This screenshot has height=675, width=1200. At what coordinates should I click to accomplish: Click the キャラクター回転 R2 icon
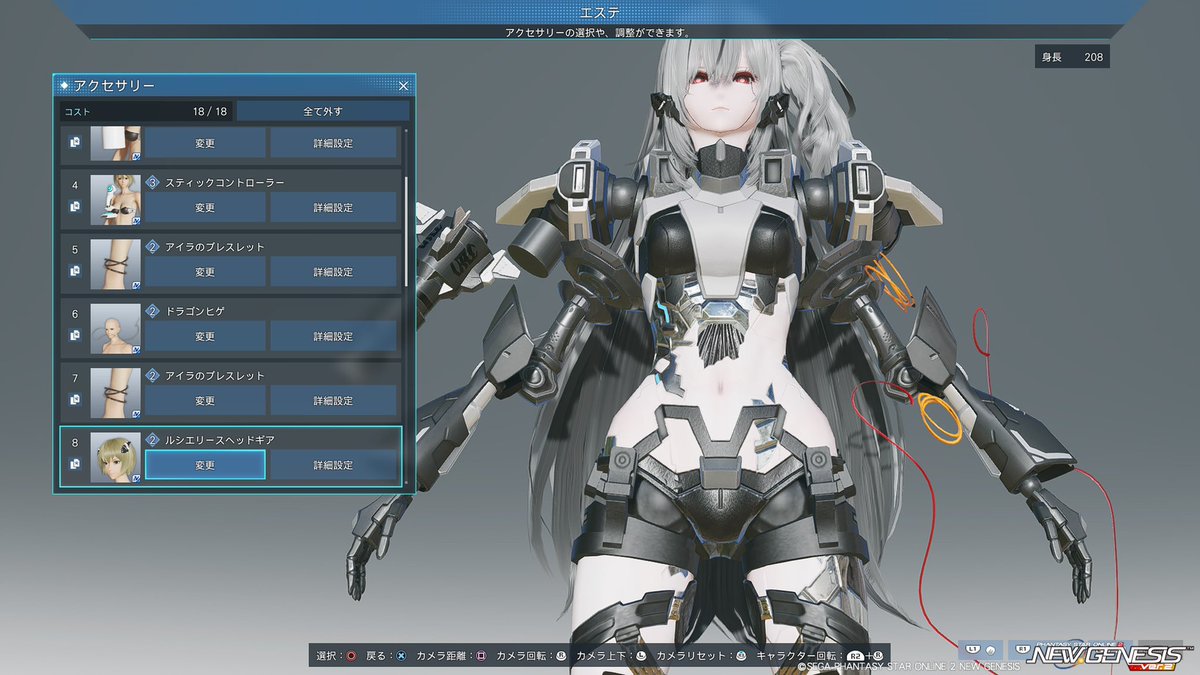[855, 657]
